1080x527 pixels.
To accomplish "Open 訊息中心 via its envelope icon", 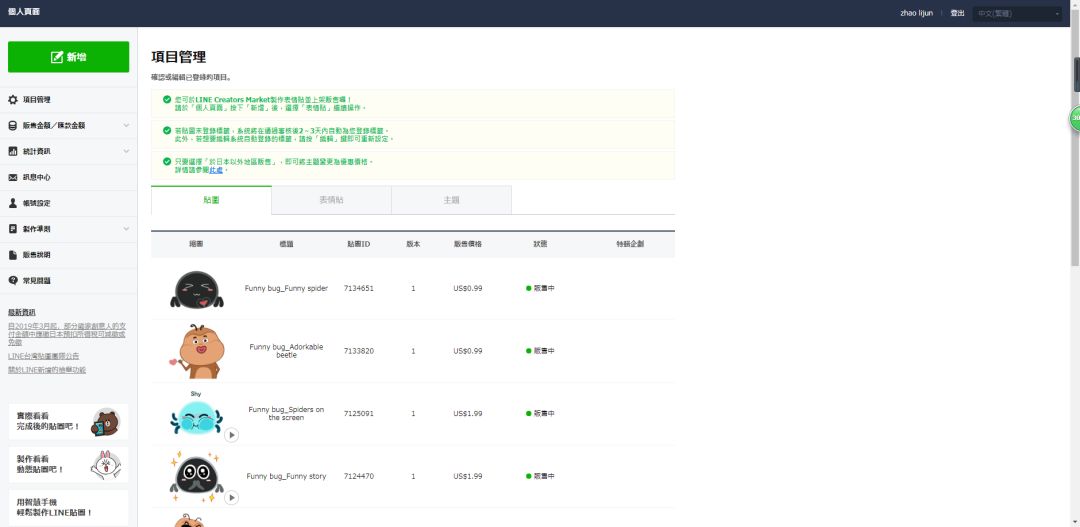I will click(13, 177).
